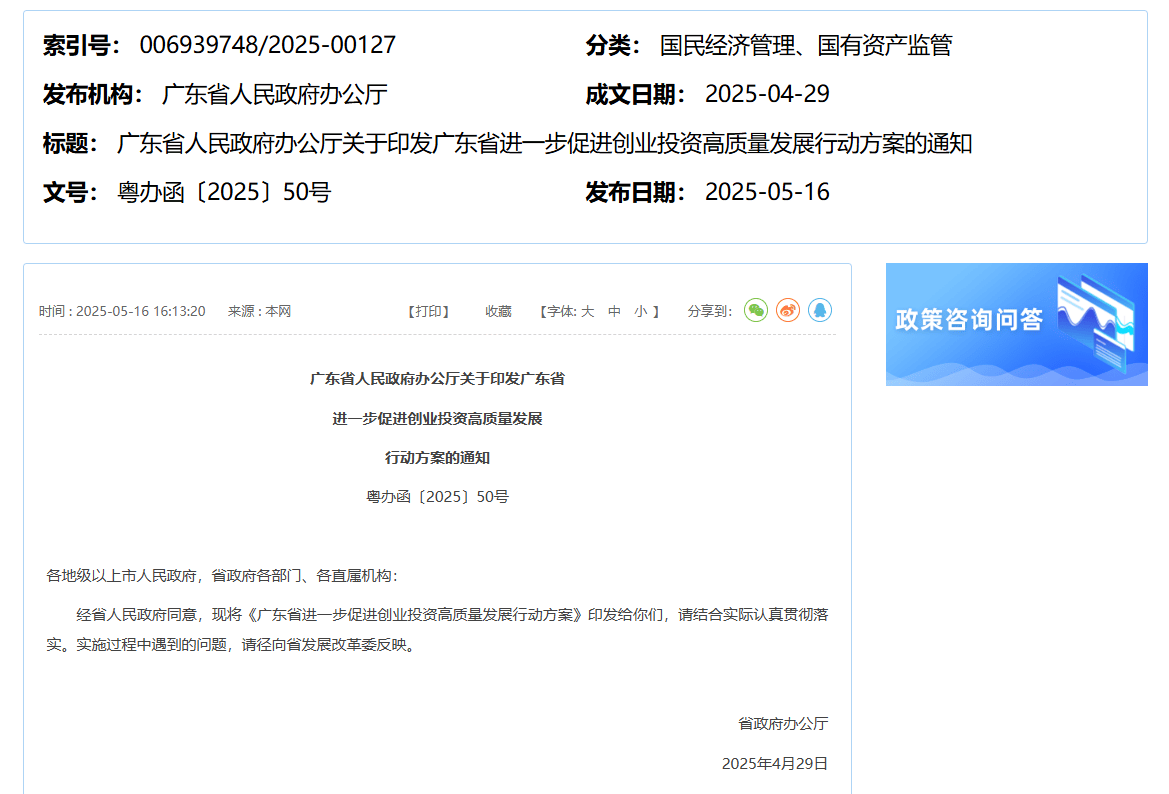
Task: Click 发布日期 value 2025-05-16
Action: pyautogui.click(x=767, y=192)
